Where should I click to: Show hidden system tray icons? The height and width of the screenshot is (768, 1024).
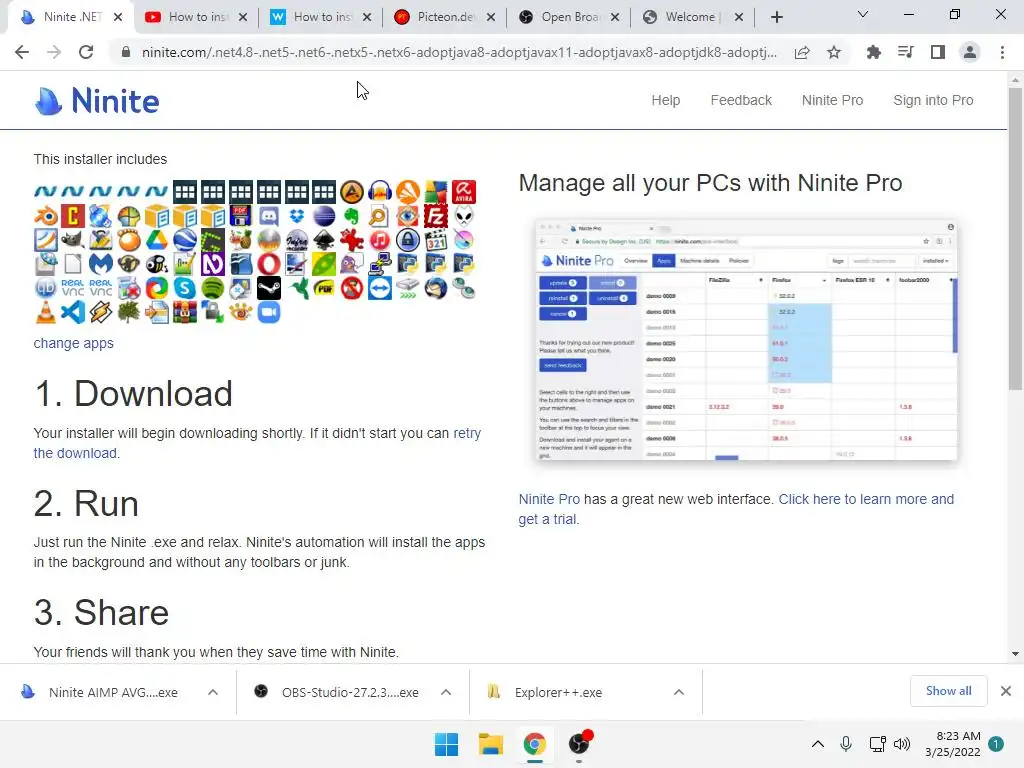point(818,744)
